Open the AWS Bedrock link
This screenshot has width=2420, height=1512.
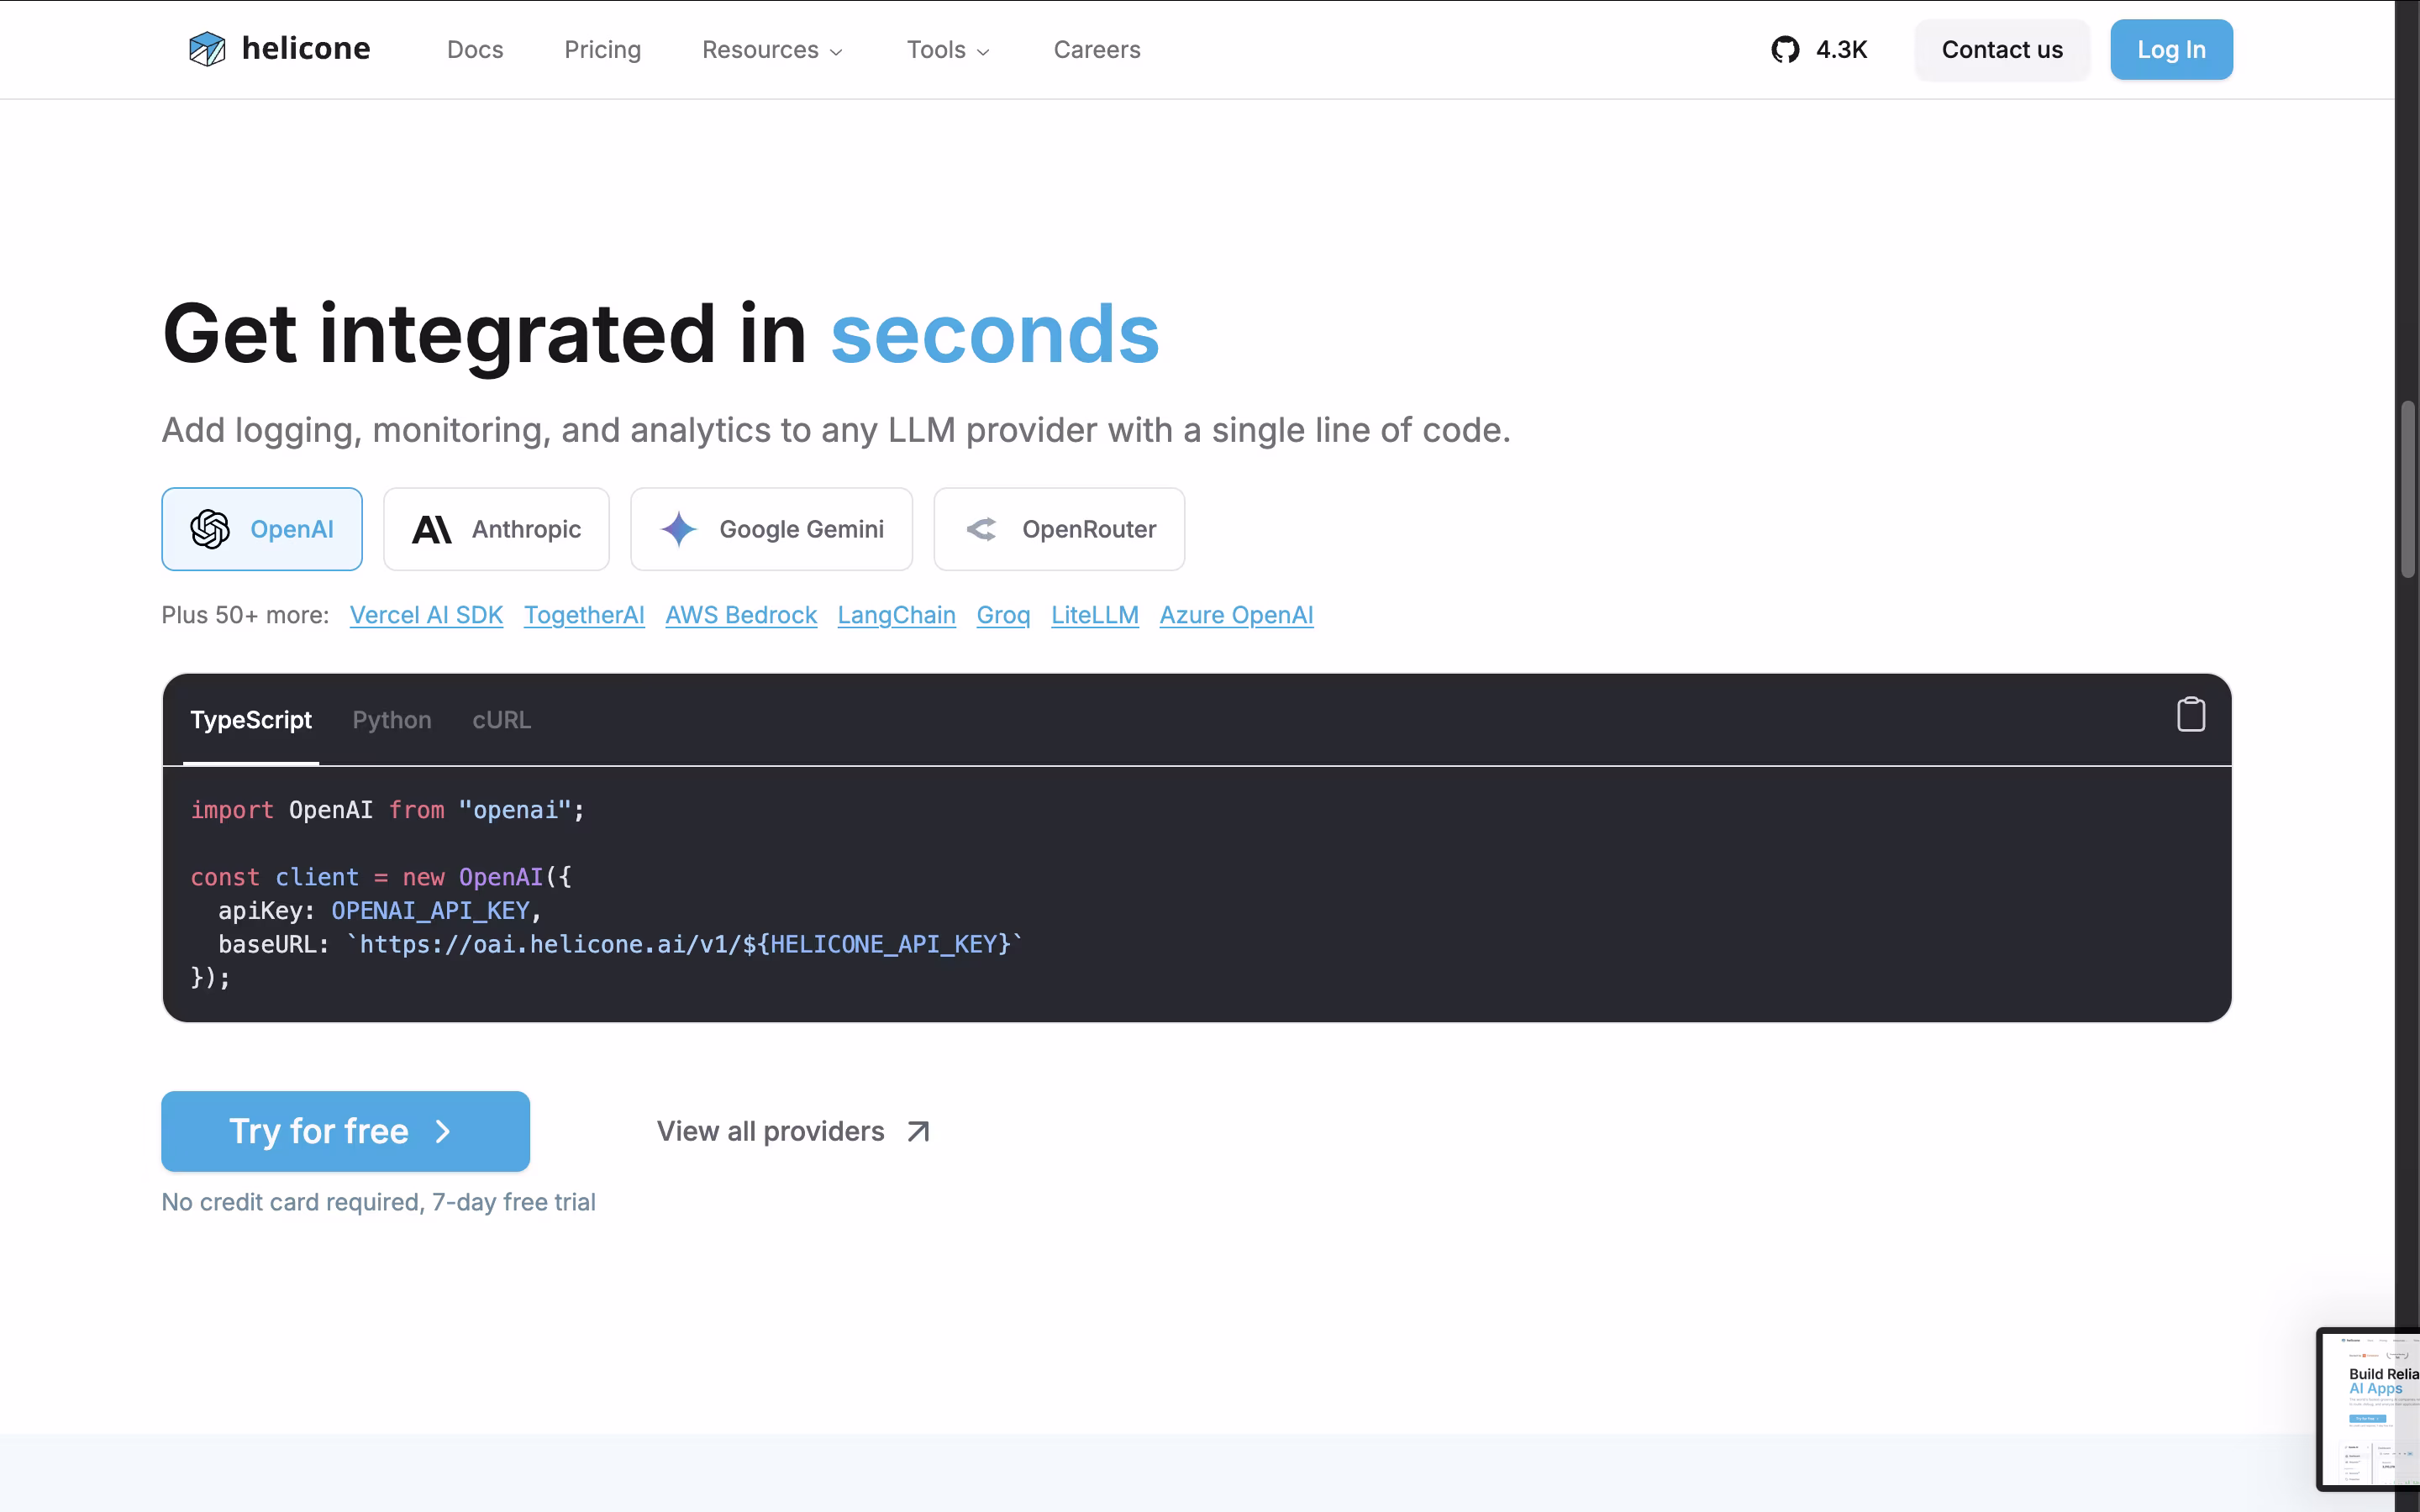[x=741, y=615]
